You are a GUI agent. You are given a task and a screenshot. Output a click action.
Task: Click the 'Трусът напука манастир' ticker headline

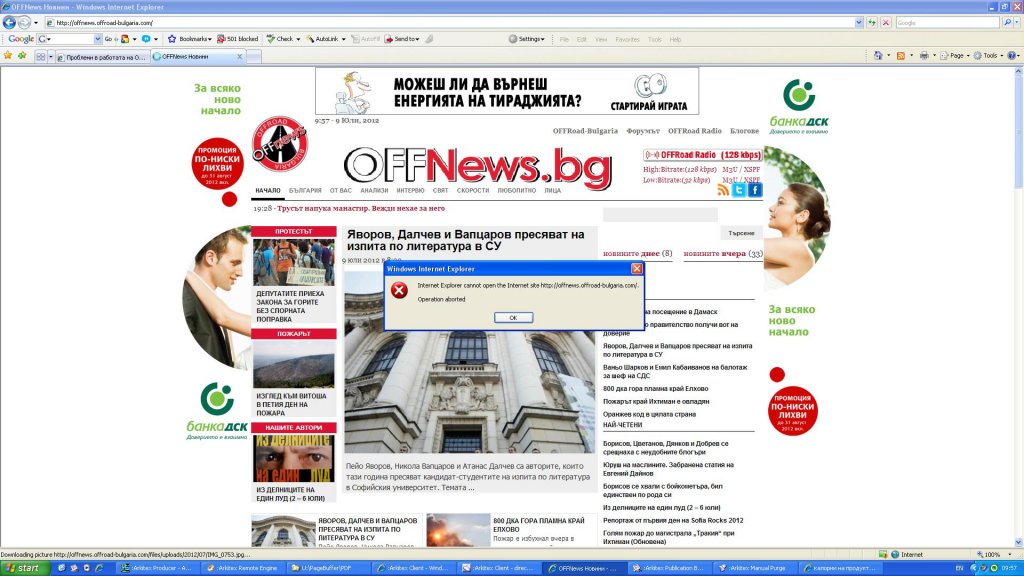pos(360,208)
